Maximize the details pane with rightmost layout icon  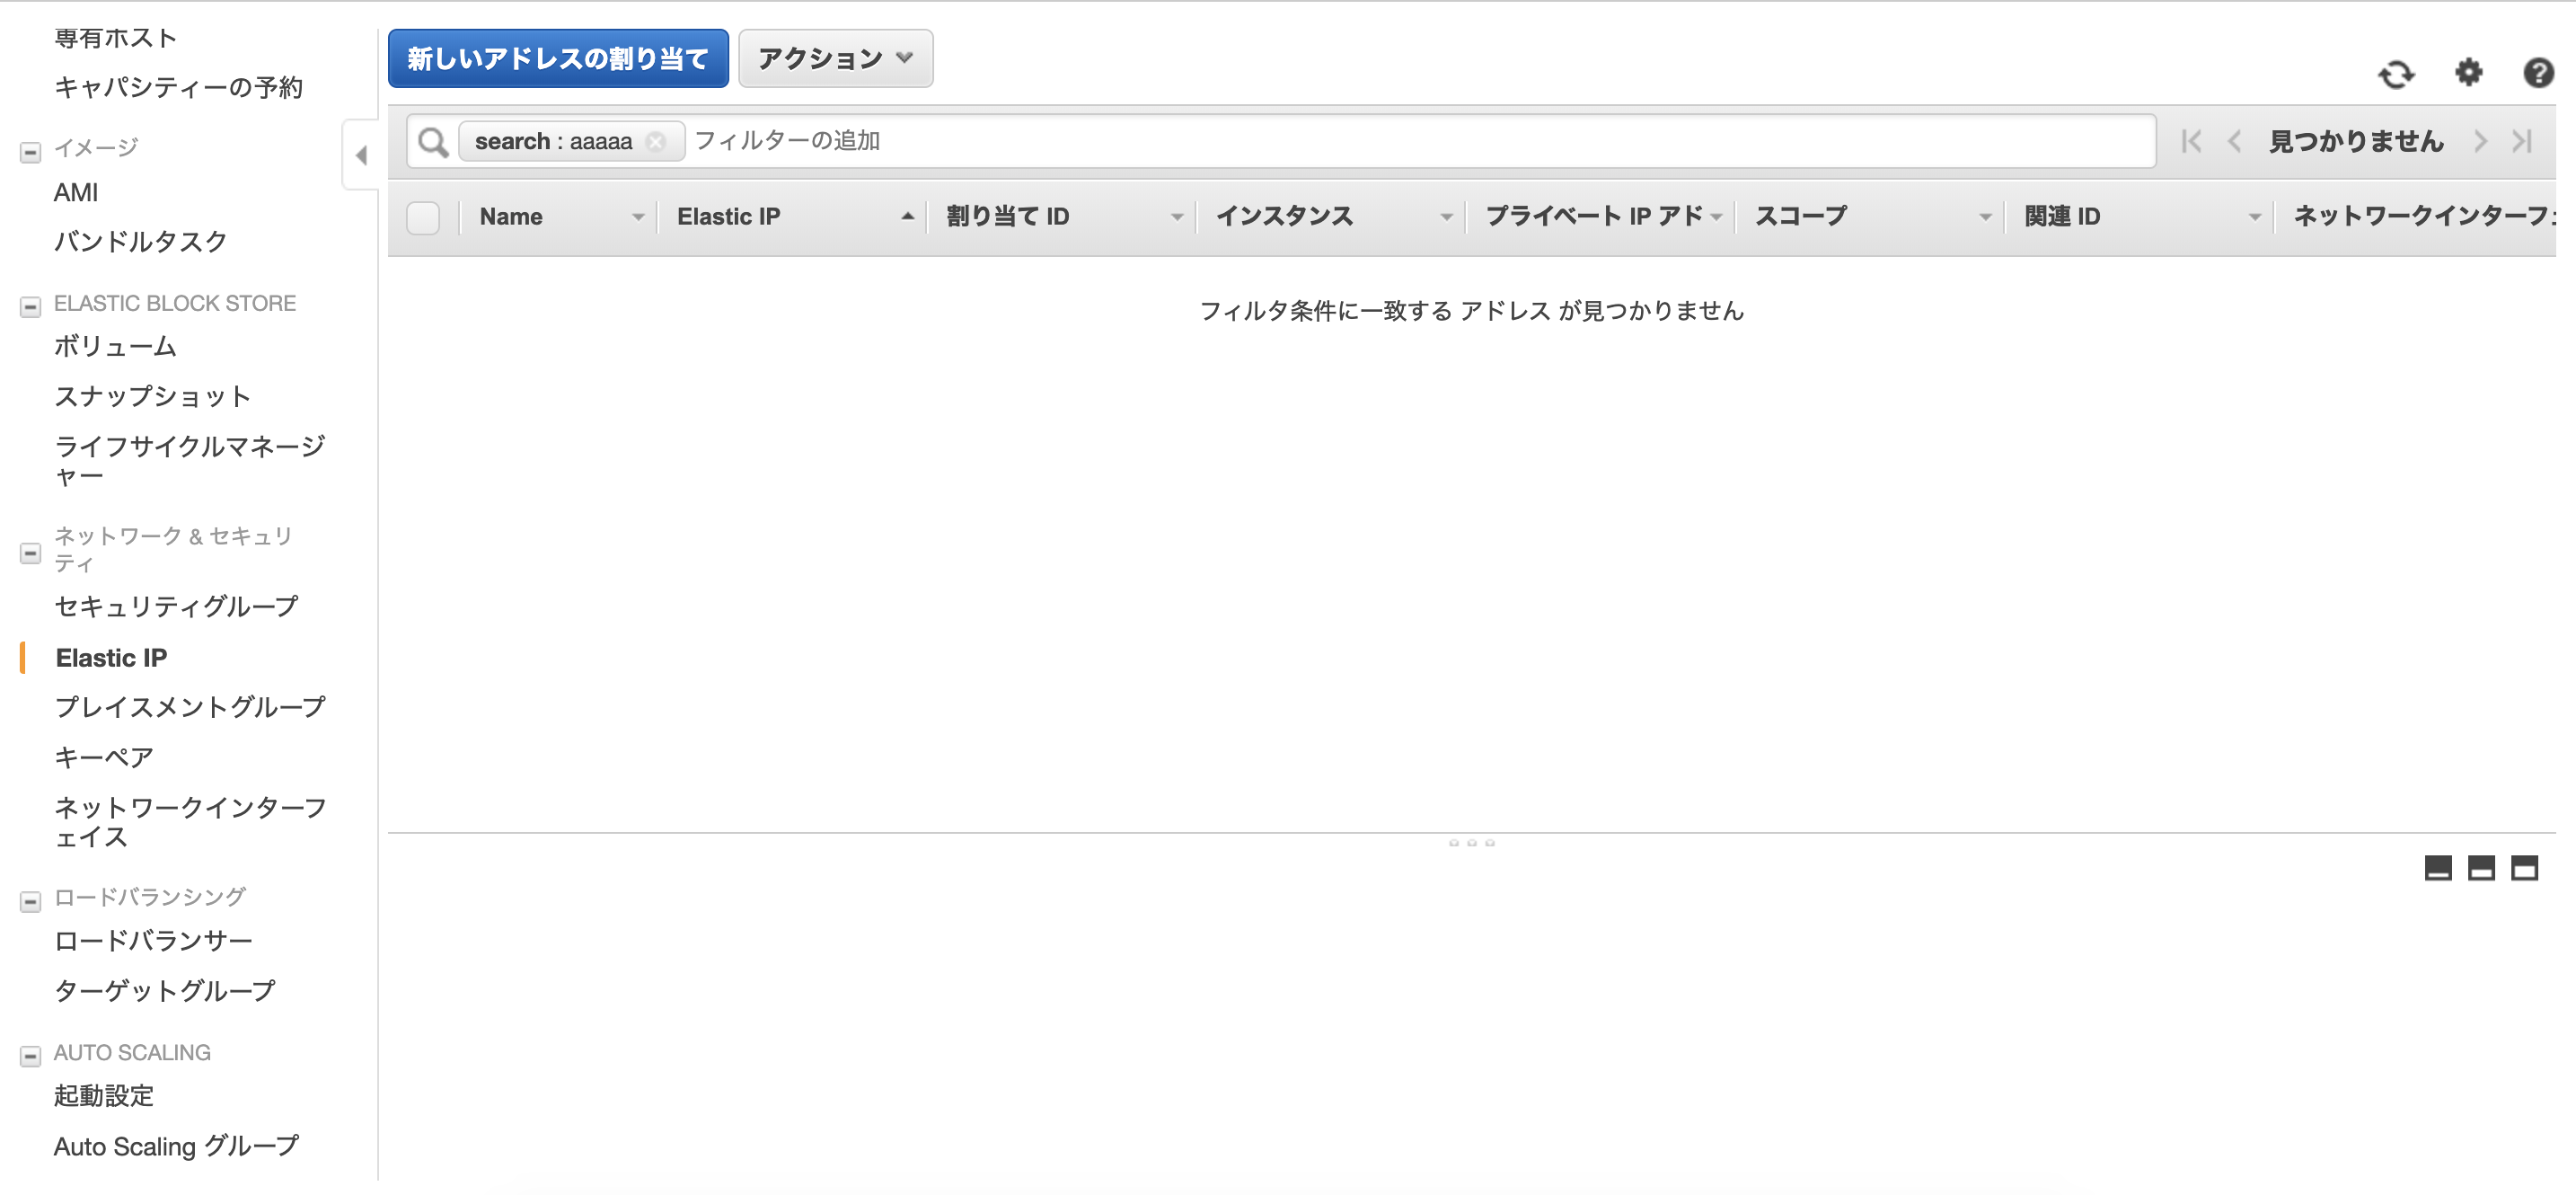[x=2524, y=868]
